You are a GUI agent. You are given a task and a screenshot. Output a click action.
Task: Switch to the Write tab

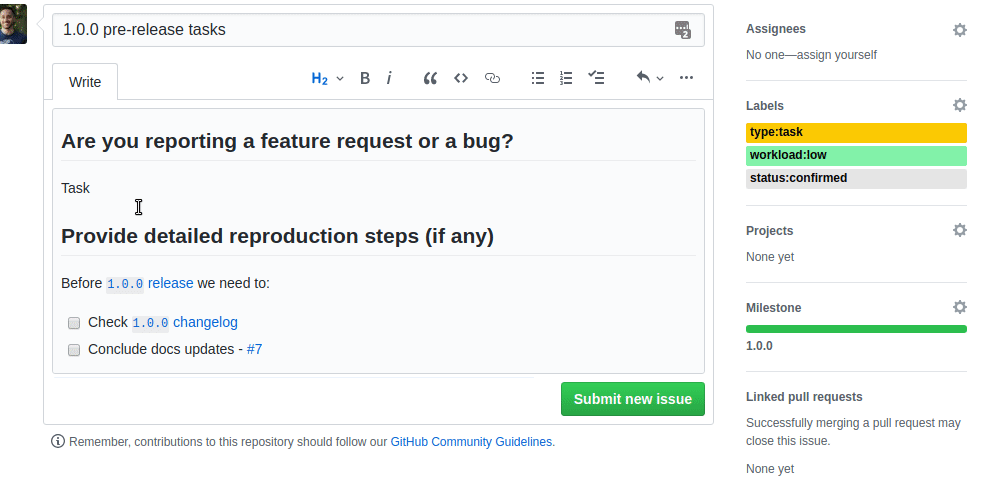click(85, 82)
